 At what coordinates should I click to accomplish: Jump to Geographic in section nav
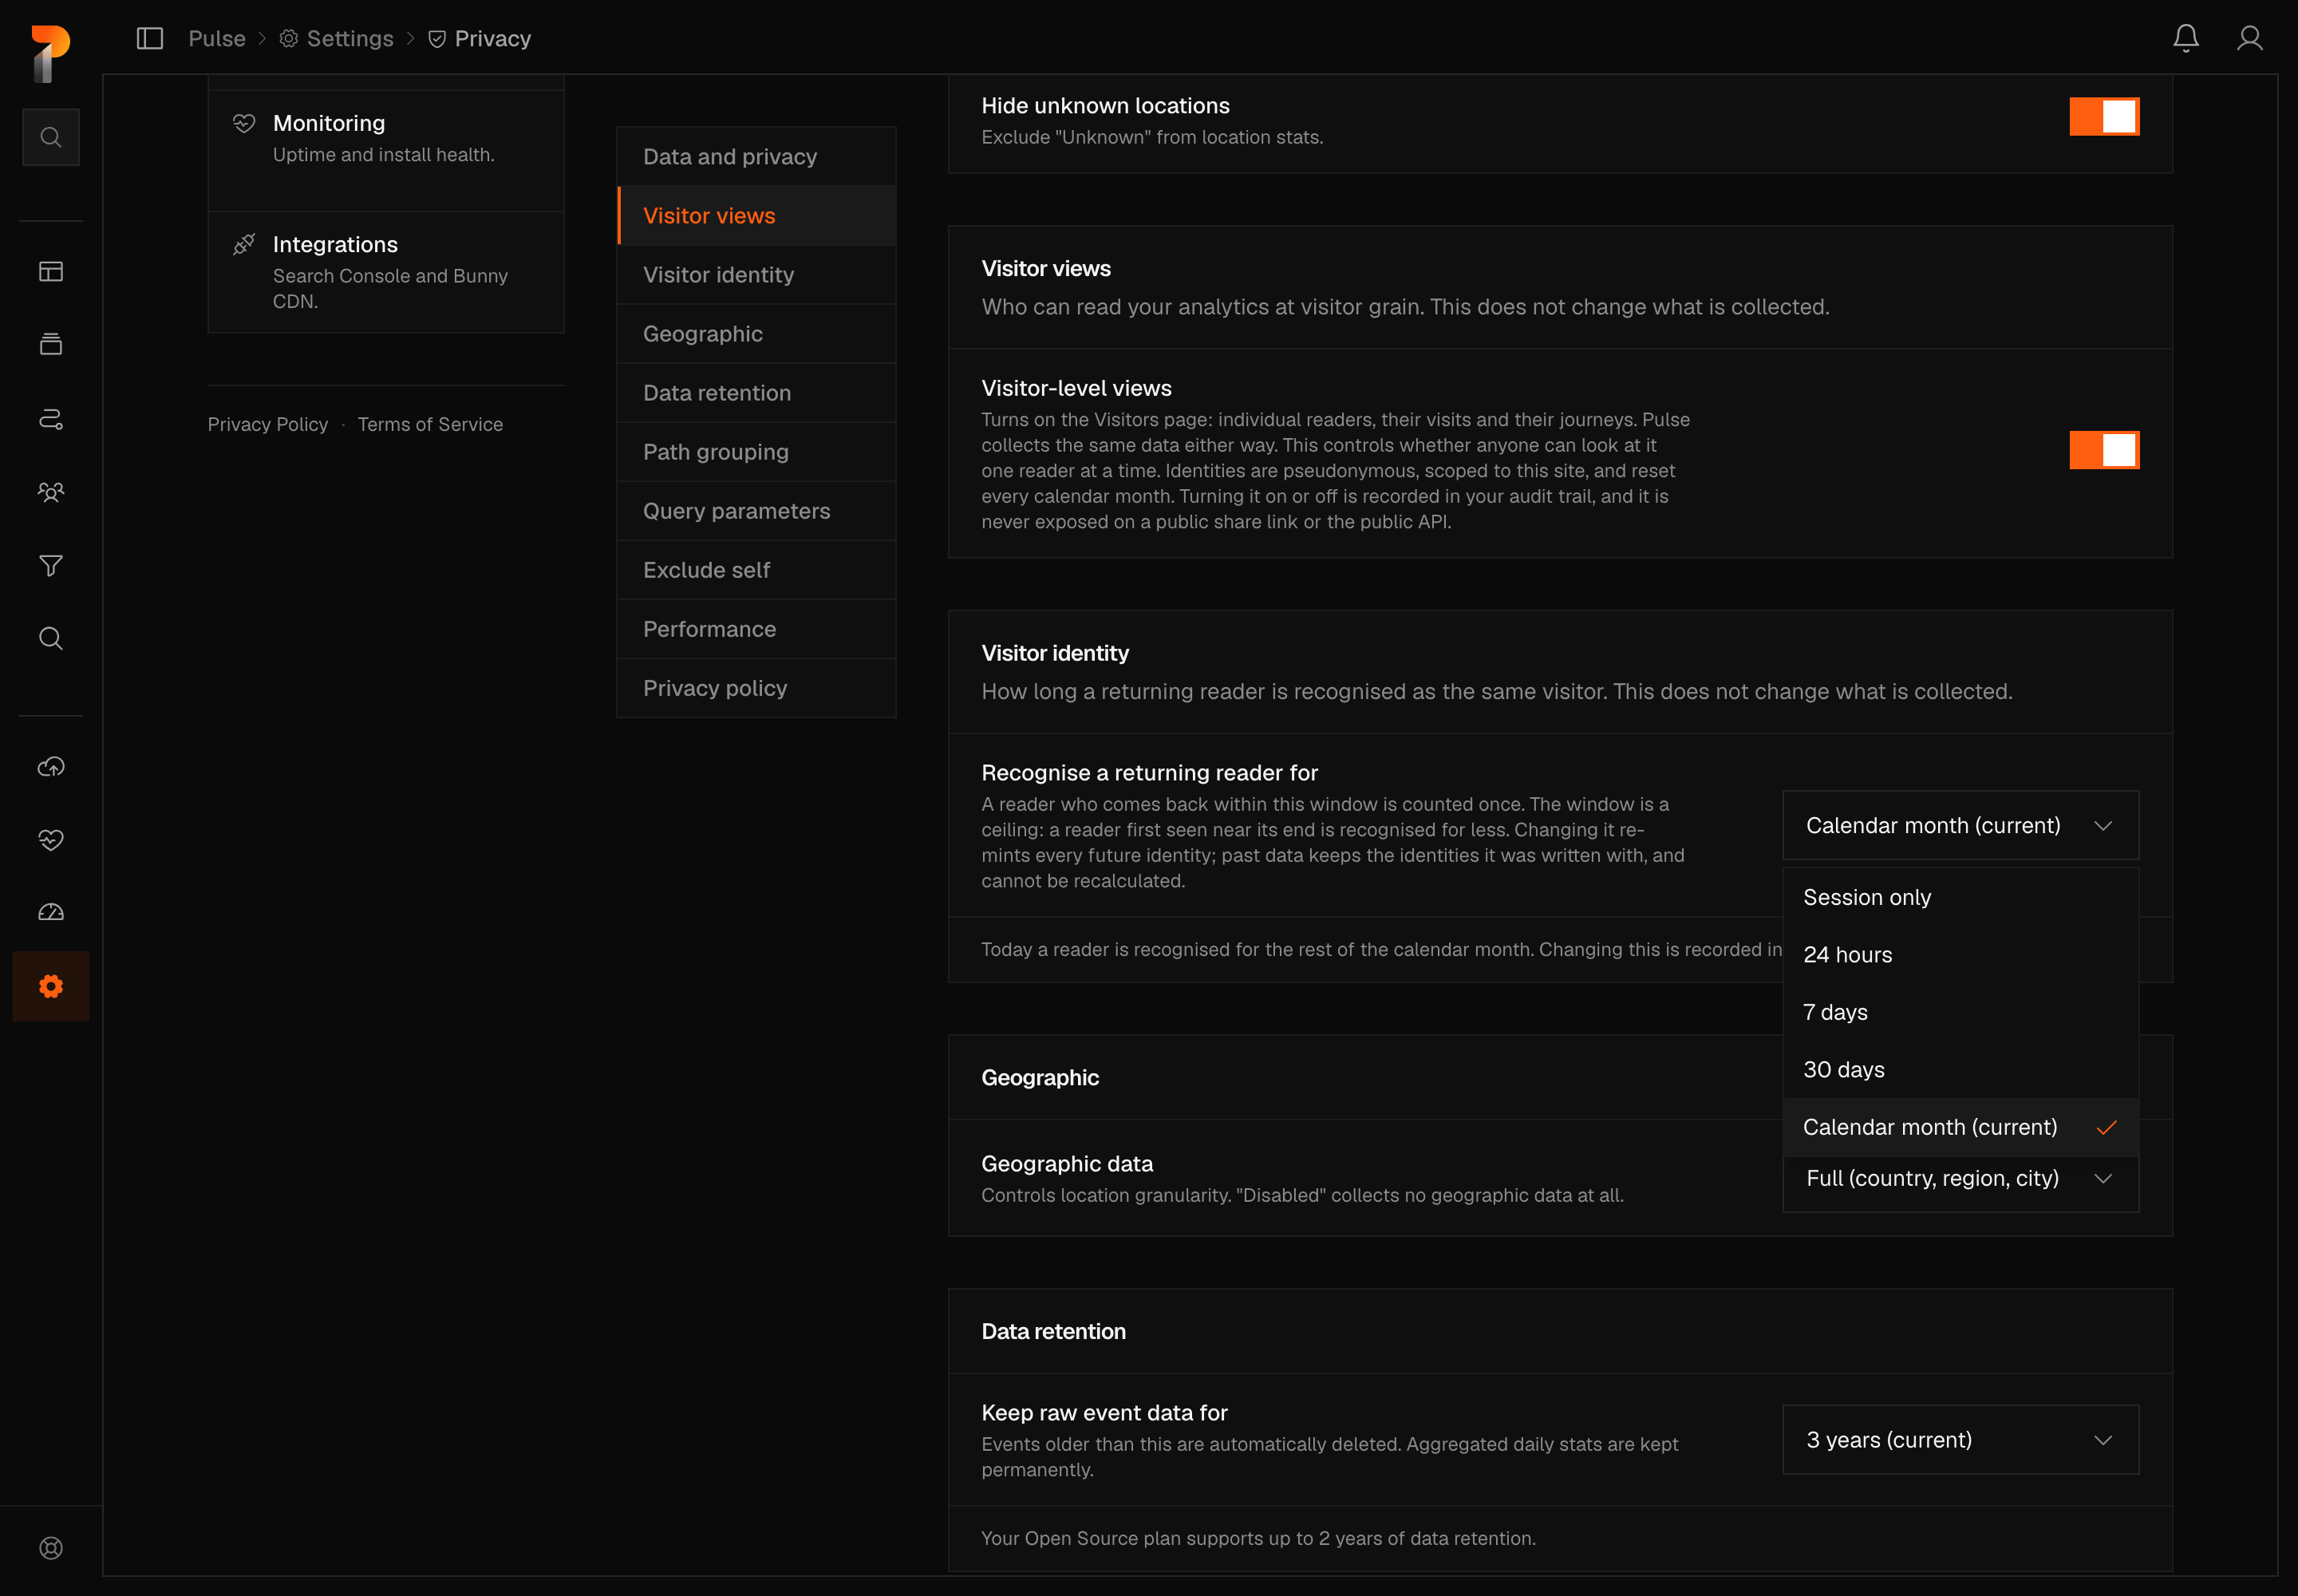pyautogui.click(x=756, y=333)
